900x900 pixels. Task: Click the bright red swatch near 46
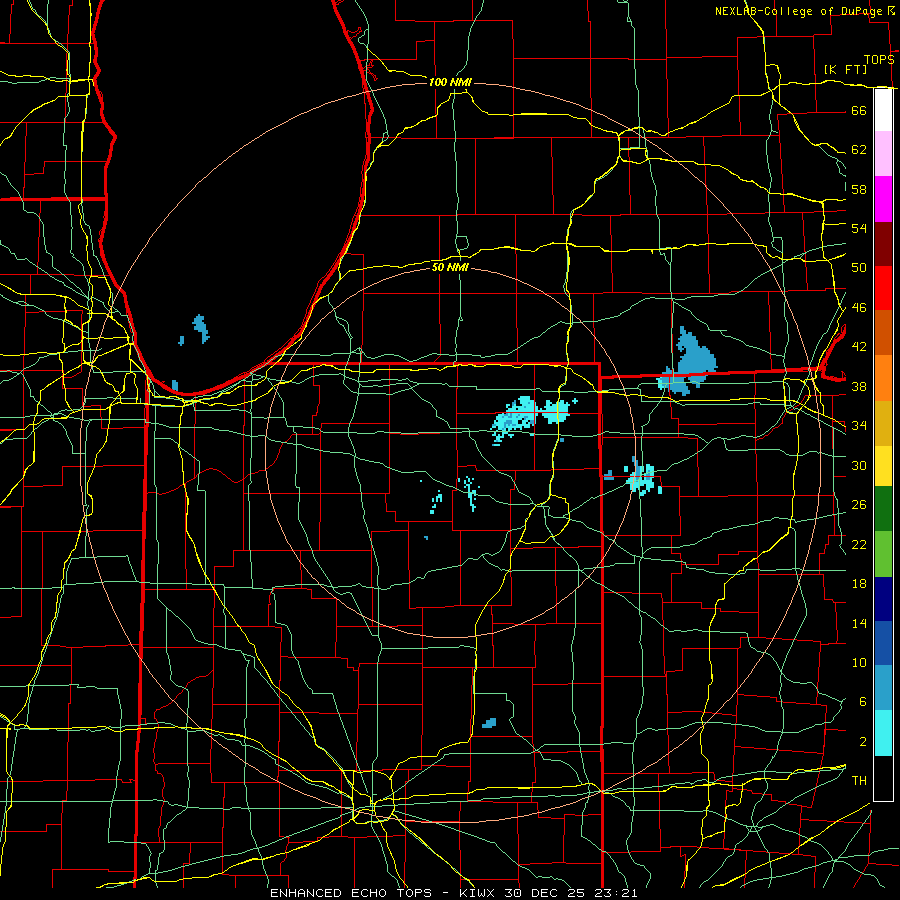click(883, 288)
